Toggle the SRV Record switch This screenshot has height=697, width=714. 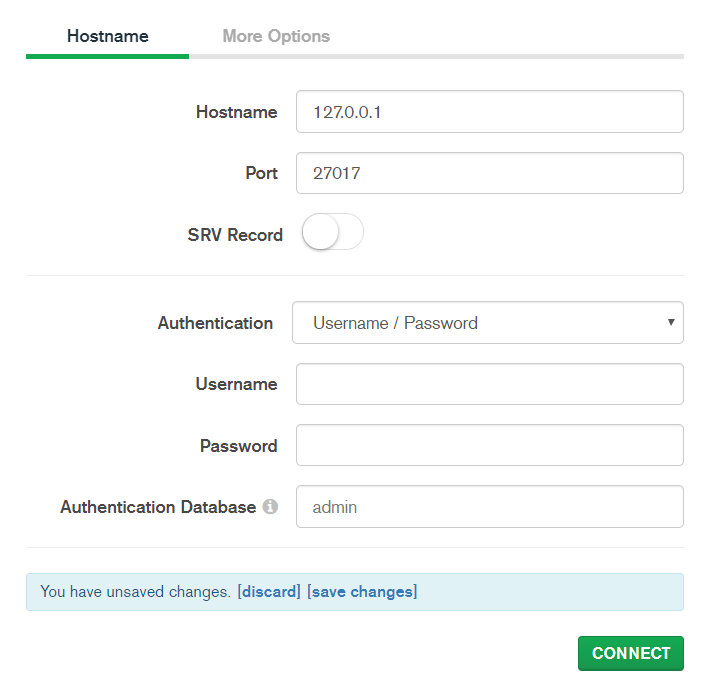(x=332, y=234)
